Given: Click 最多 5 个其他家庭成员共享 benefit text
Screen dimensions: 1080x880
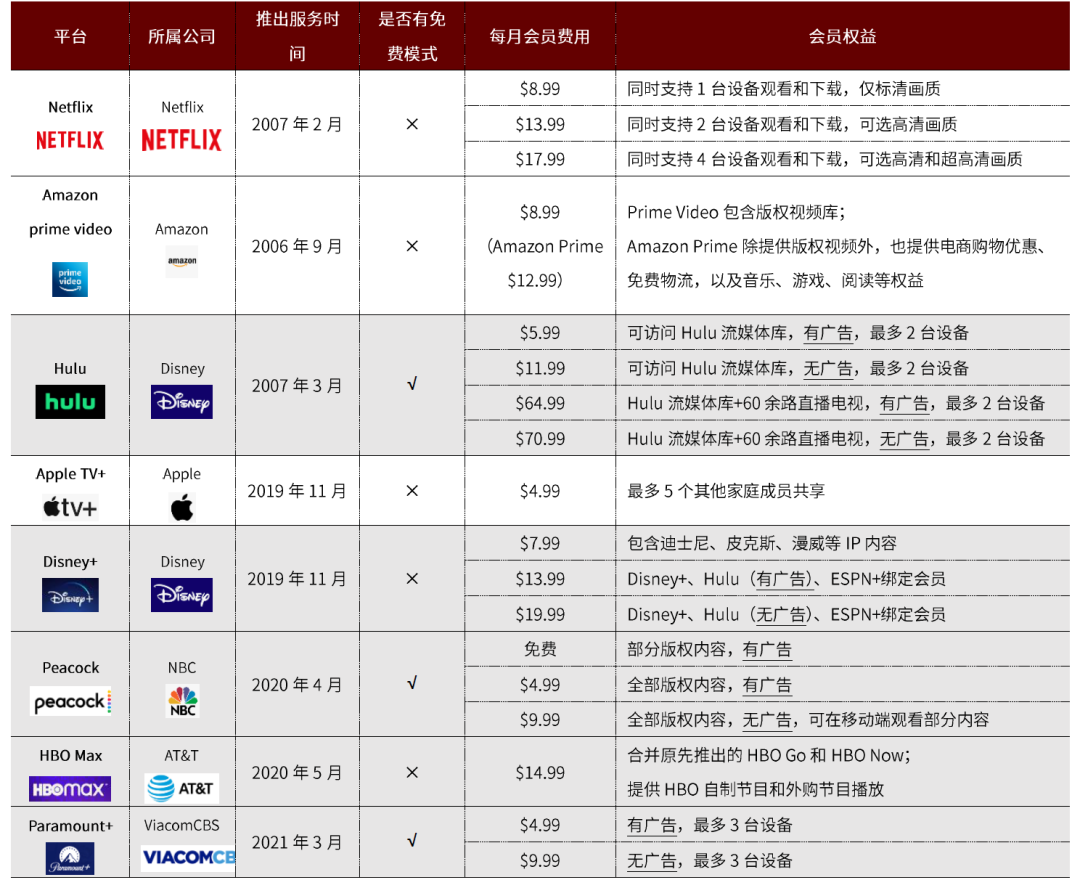Looking at the screenshot, I should coord(725,491).
